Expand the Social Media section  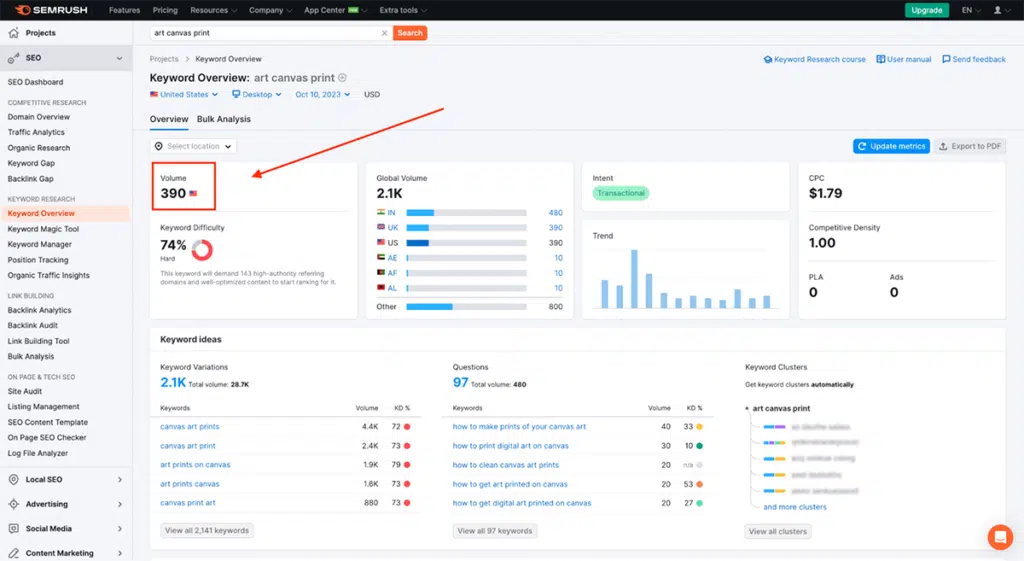point(120,528)
